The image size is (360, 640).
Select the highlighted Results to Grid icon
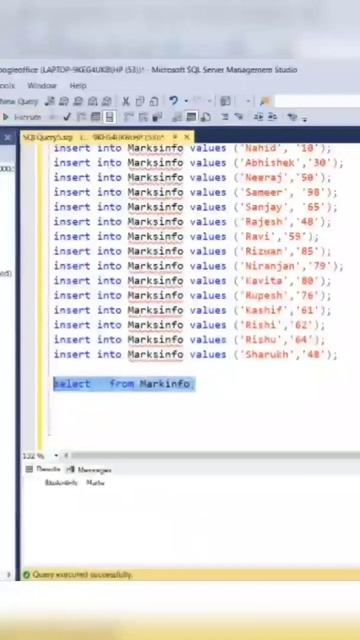coord(191,118)
